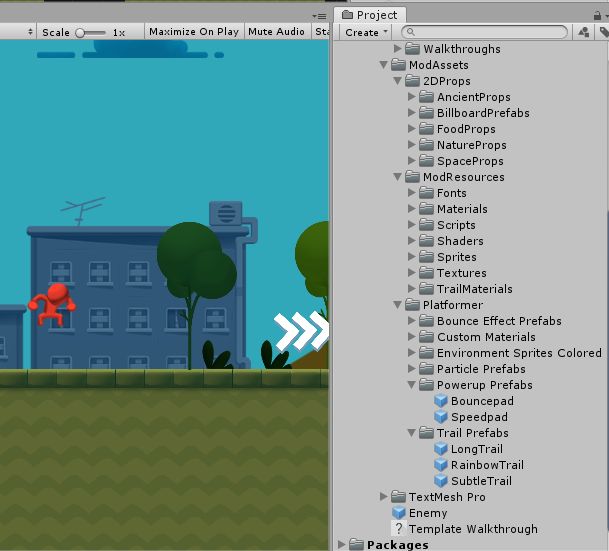The image size is (609, 551).
Task: Select the Speedpad prefab cube icon
Action: click(x=441, y=417)
